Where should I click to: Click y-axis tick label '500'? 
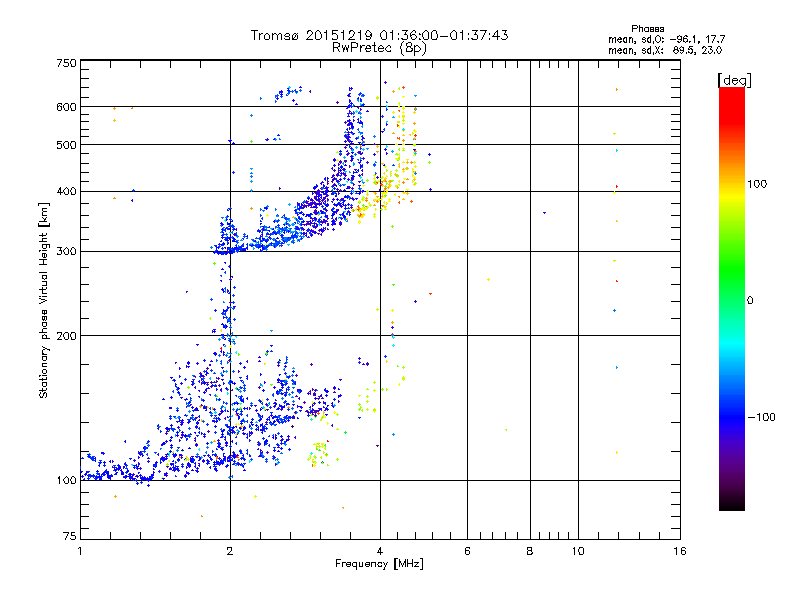click(67, 145)
